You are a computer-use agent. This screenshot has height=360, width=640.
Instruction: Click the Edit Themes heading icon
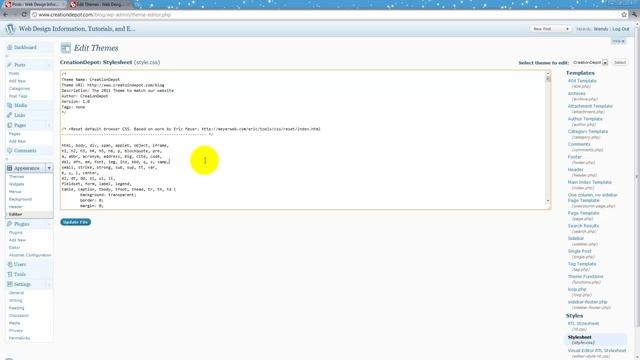66,48
